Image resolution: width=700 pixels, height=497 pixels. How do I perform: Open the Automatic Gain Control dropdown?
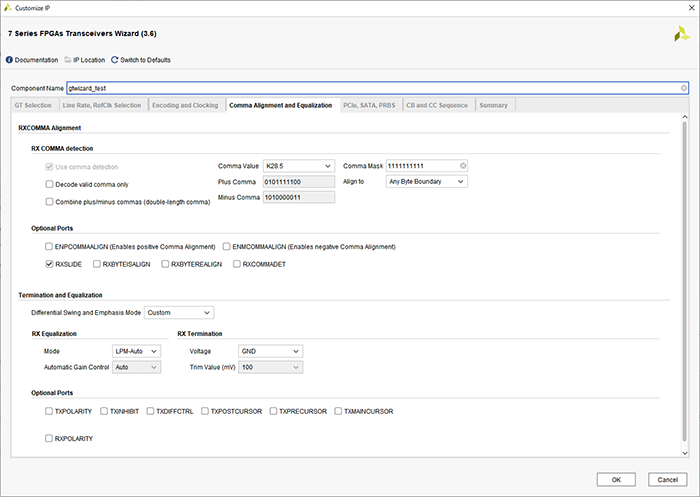coord(136,367)
